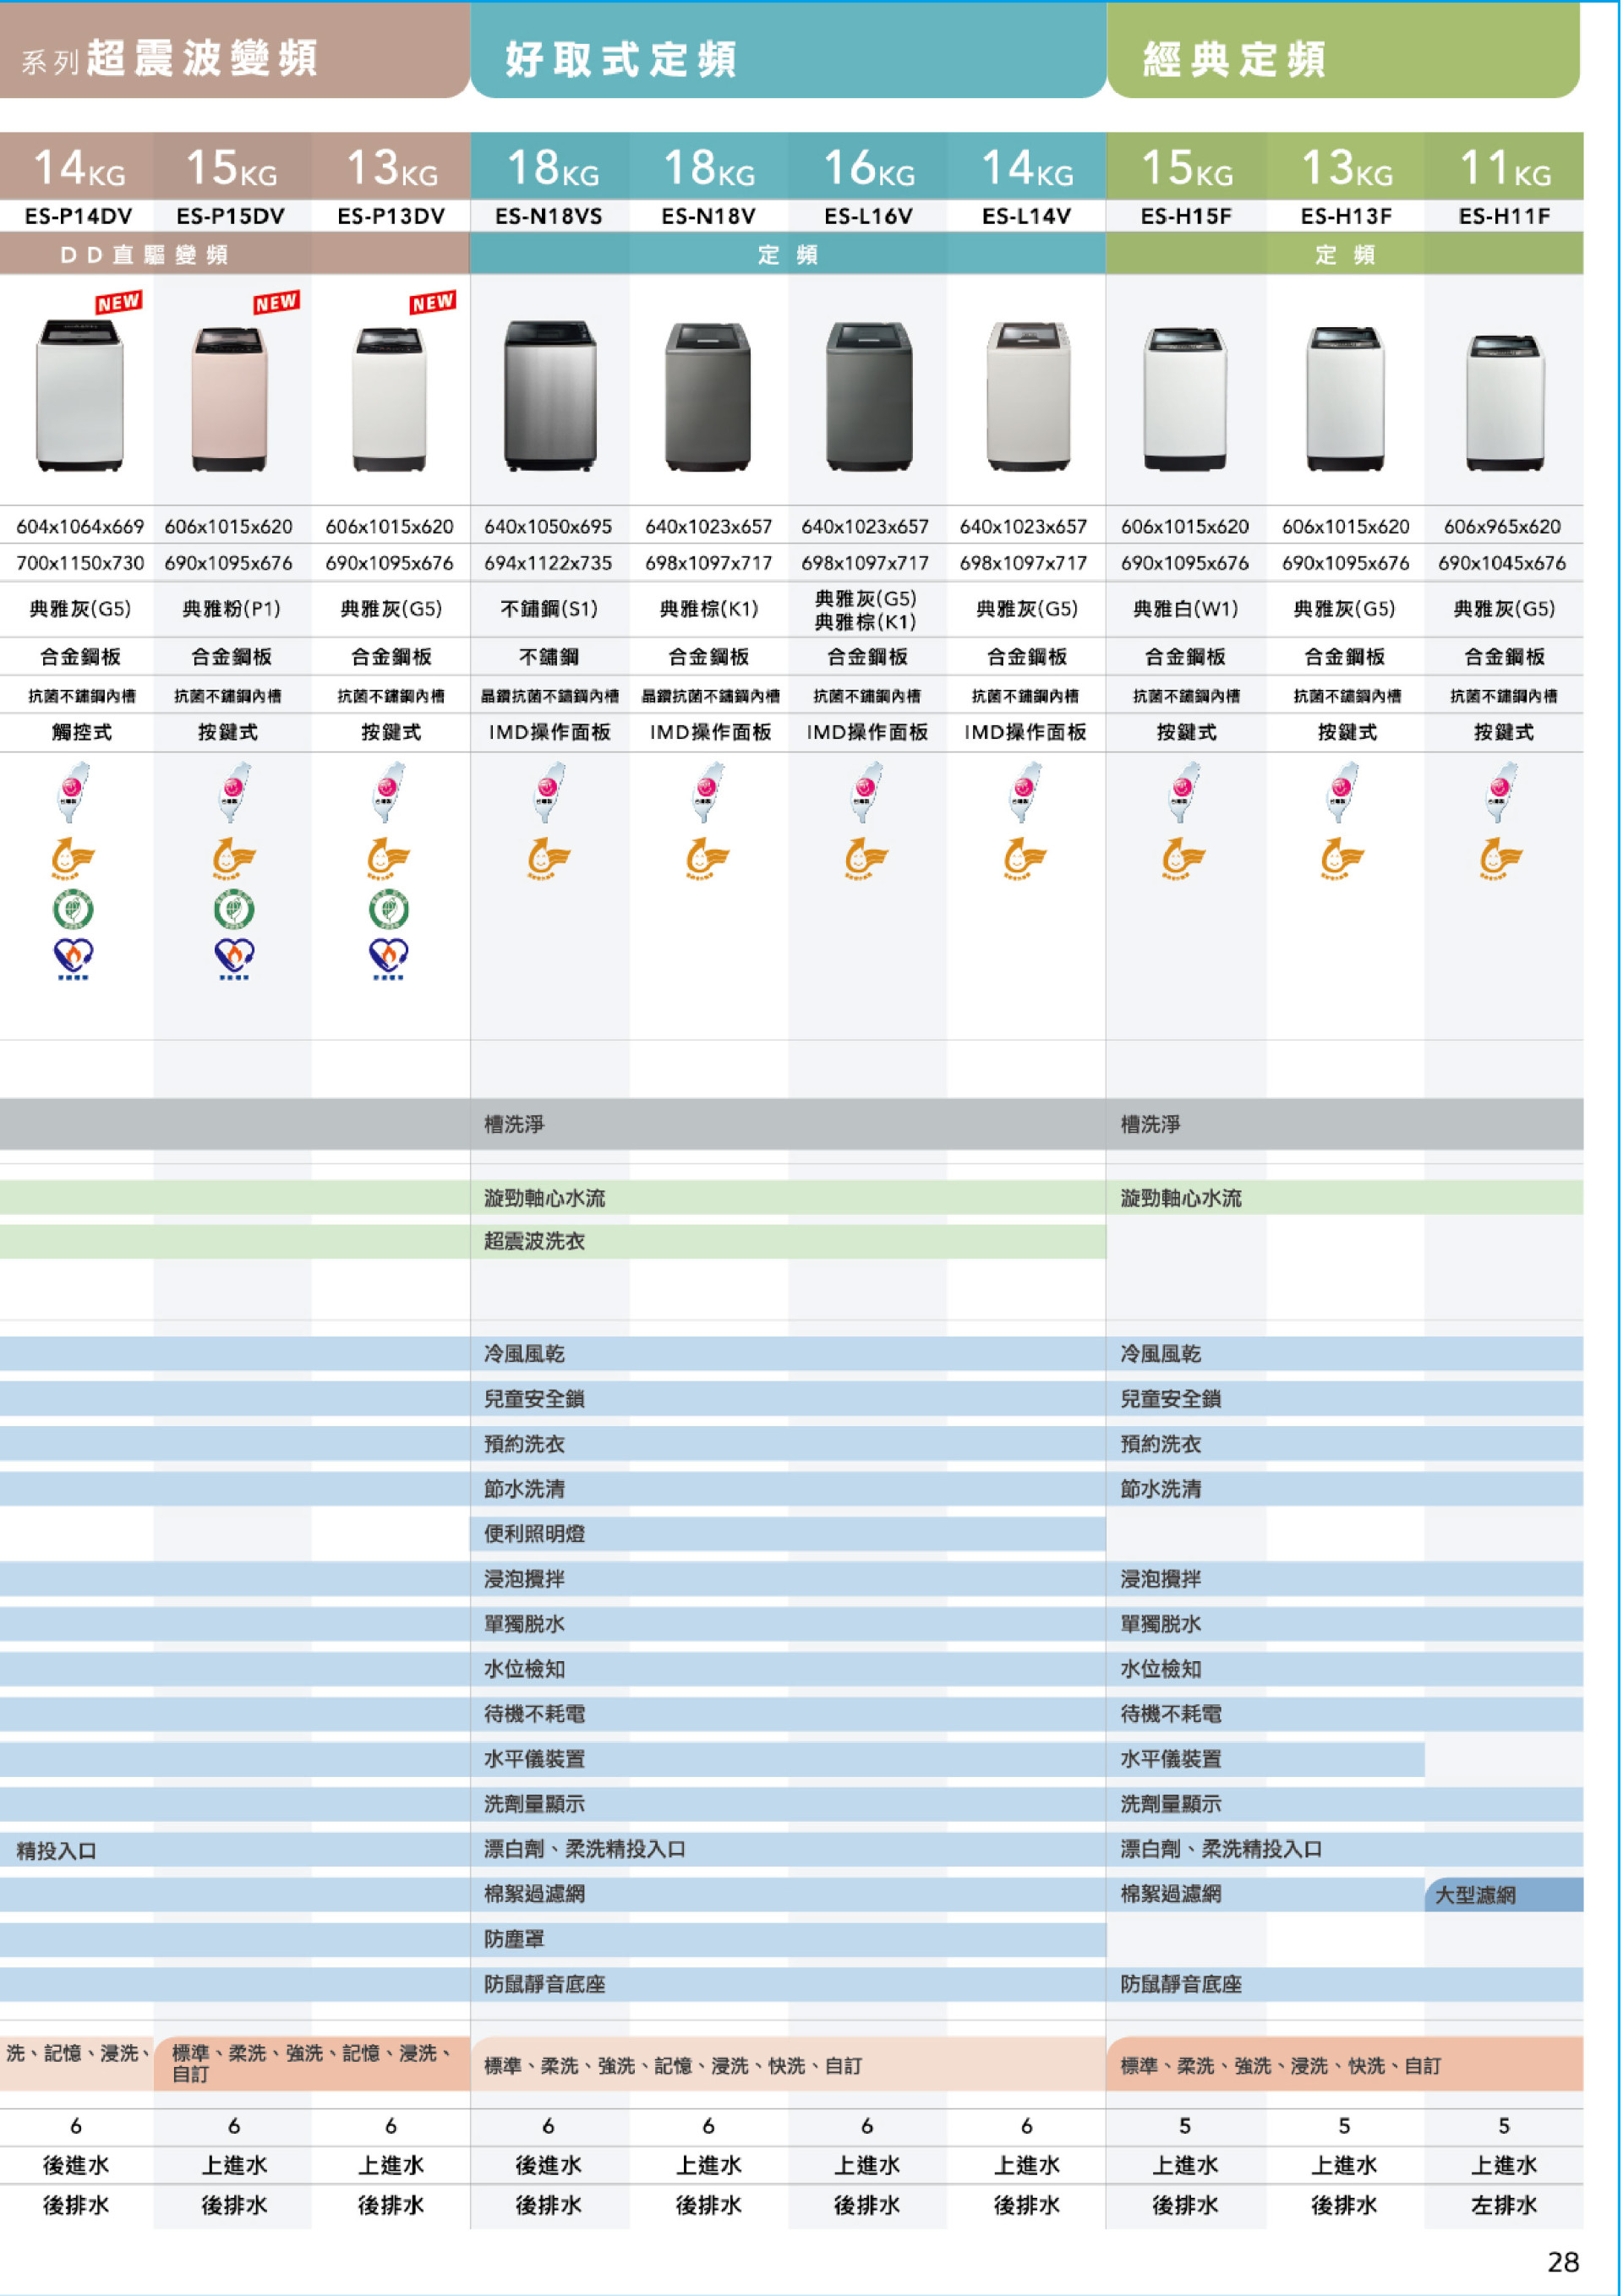The width and height of the screenshot is (1623, 2296).
Task: Click the NEW badge on ES-P13DV washer
Action: click(x=432, y=302)
